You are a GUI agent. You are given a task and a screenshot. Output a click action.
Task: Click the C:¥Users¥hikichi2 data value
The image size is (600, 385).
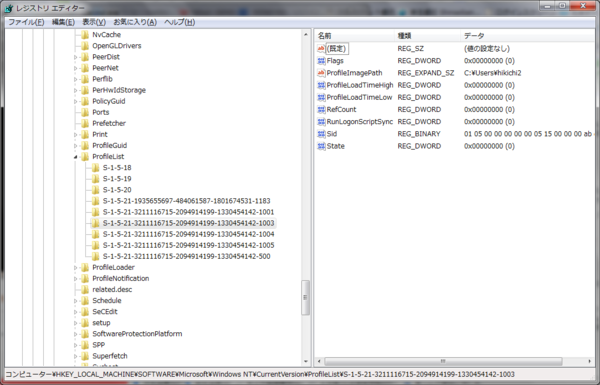(x=492, y=73)
